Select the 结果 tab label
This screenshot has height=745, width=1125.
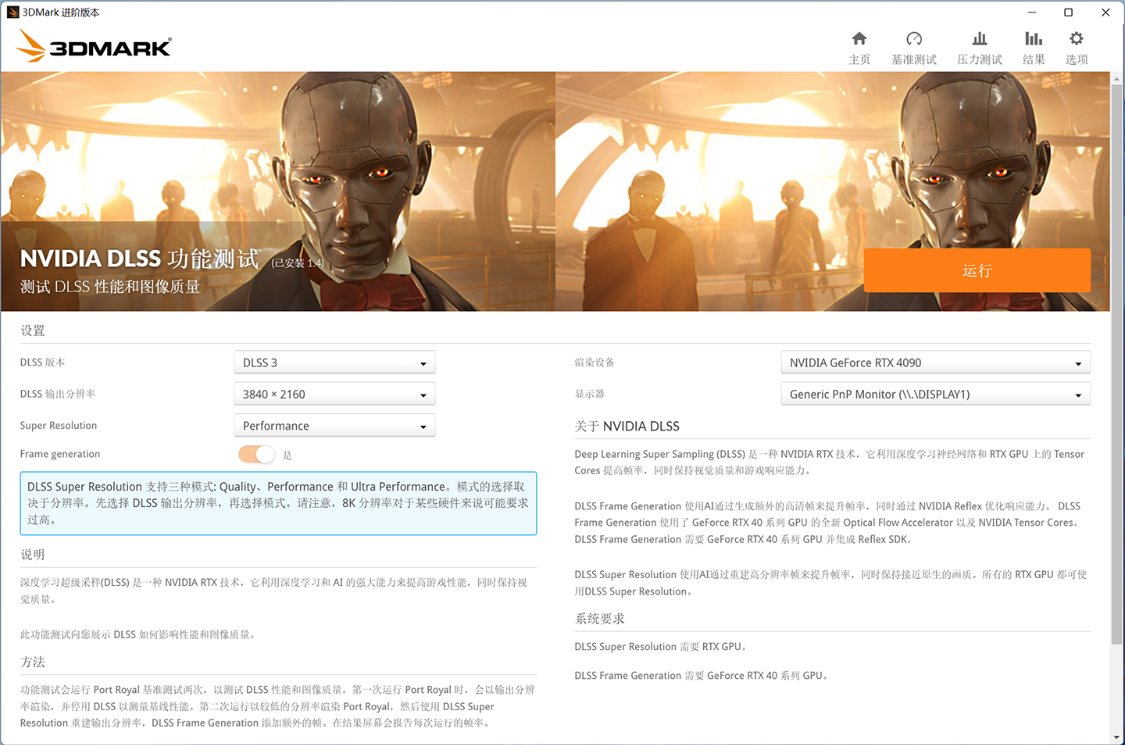point(1033,60)
